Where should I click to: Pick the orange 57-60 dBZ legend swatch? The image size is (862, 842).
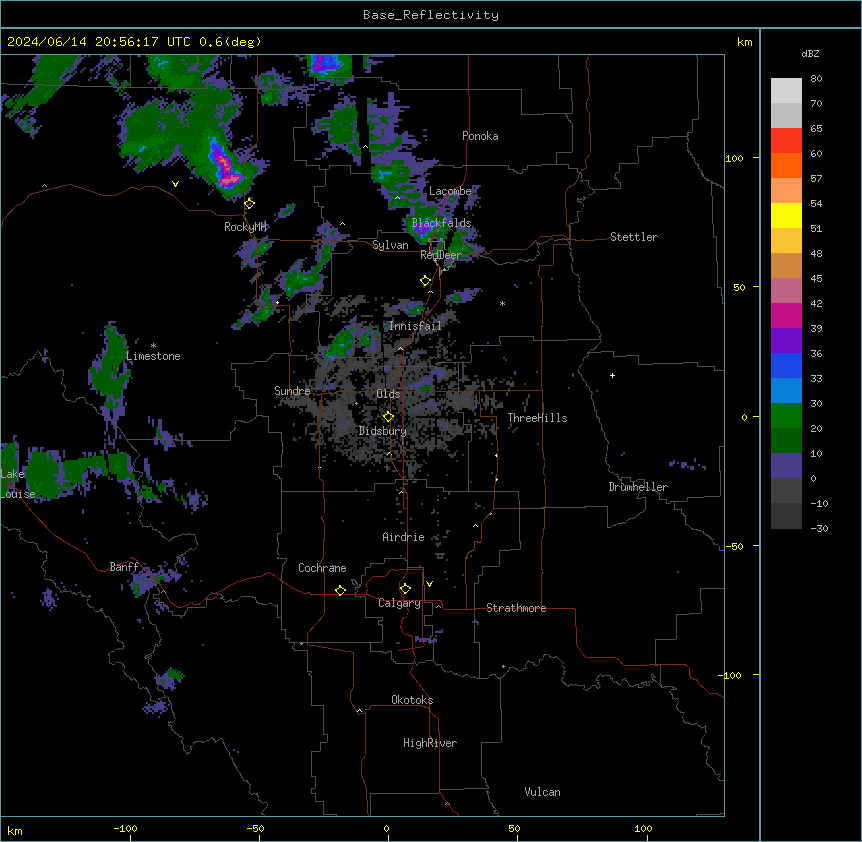pyautogui.click(x=786, y=165)
